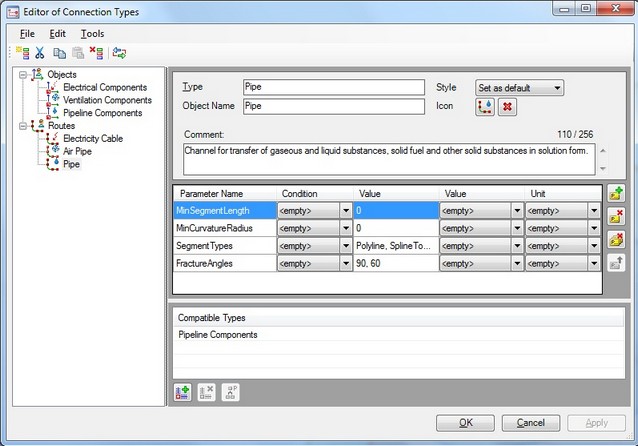This screenshot has width=638, height=446.
Task: Click the new type toolbar icon
Action: click(21, 53)
